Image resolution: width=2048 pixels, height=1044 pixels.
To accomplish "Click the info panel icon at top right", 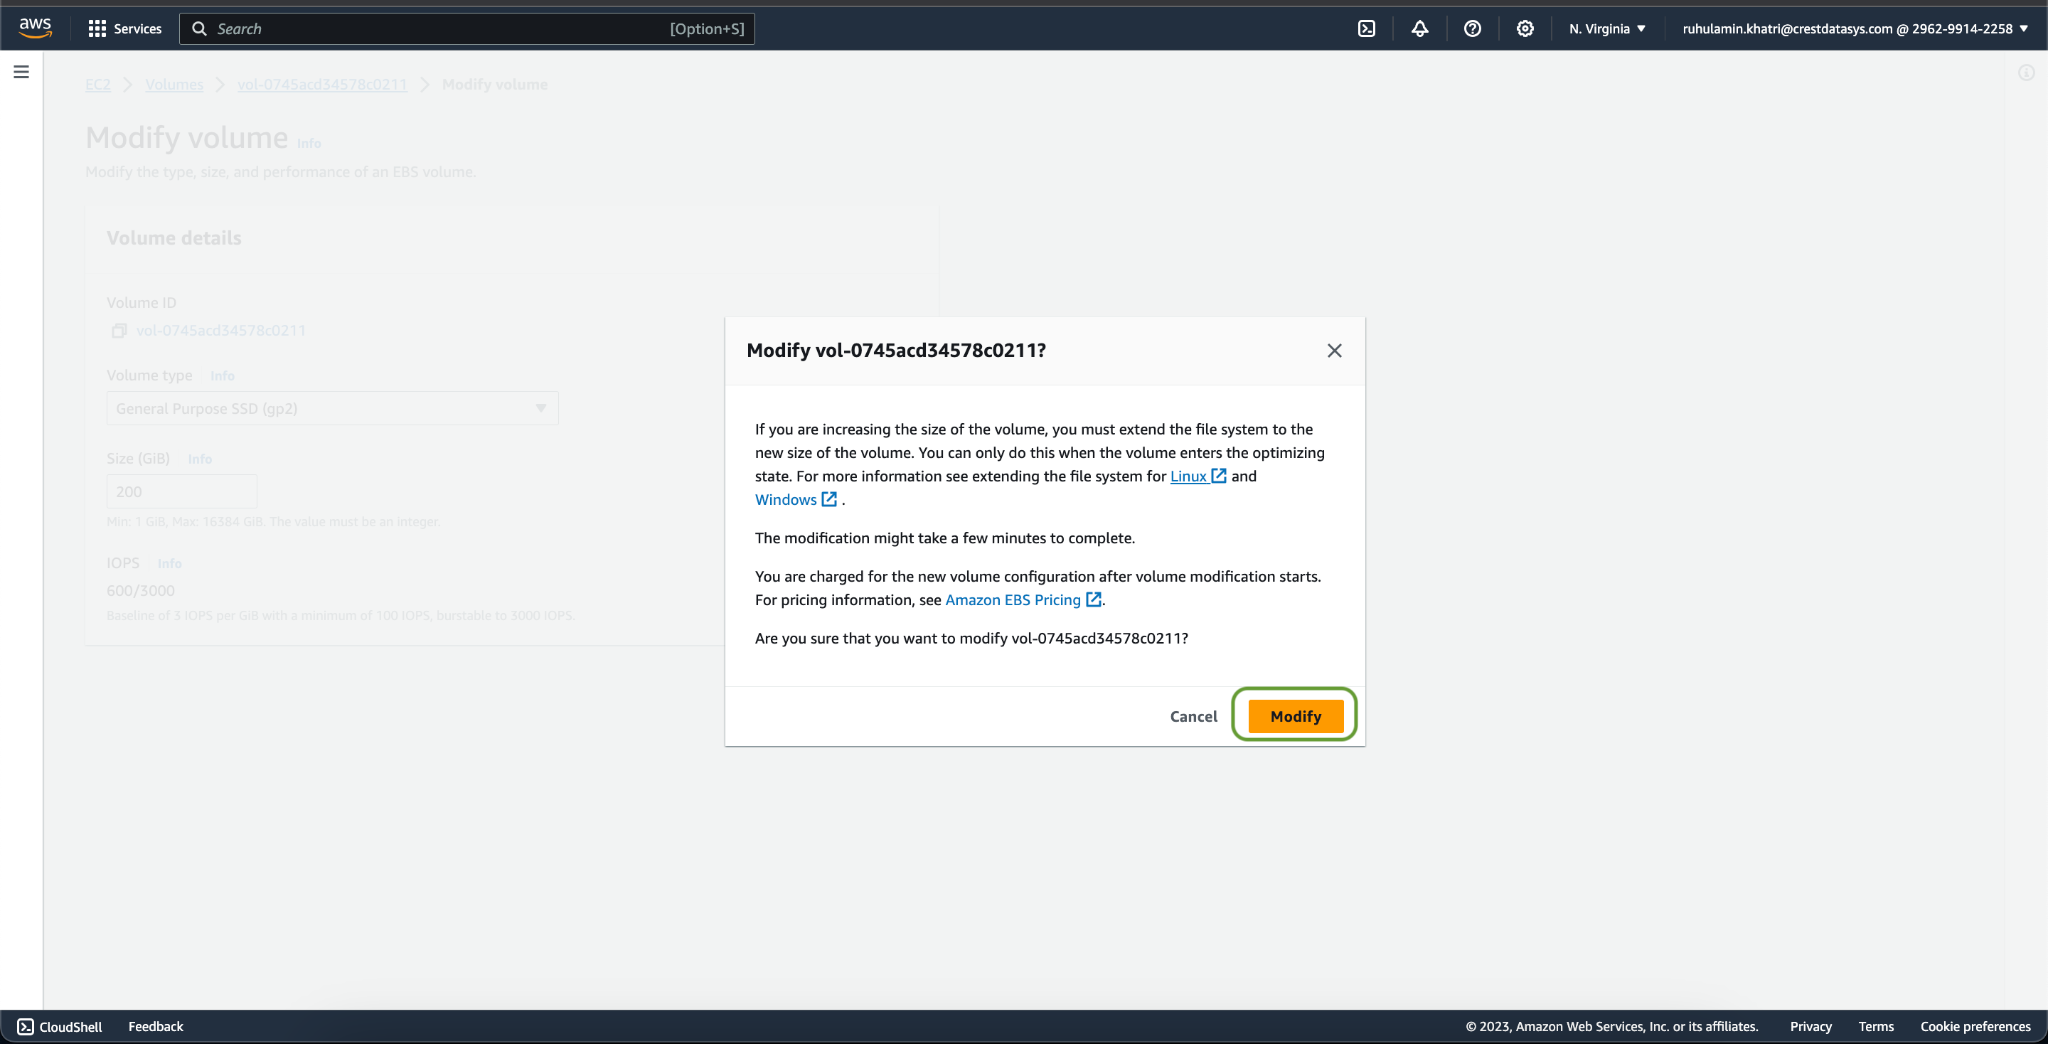I will pos(2026,73).
